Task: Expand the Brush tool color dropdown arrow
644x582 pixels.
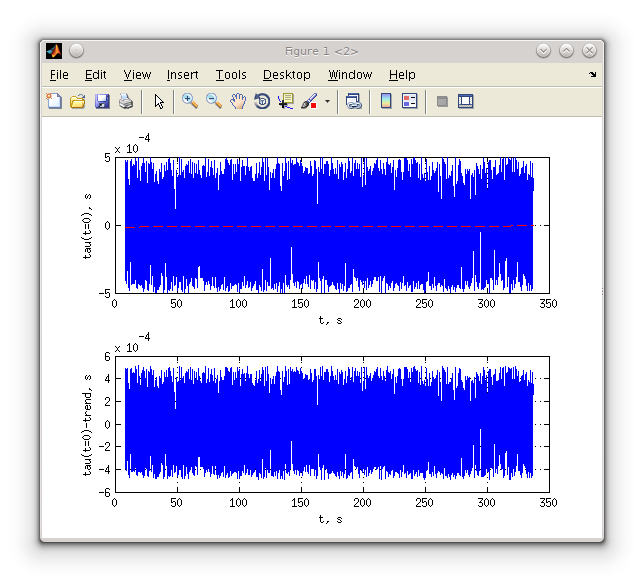Action: tap(327, 102)
